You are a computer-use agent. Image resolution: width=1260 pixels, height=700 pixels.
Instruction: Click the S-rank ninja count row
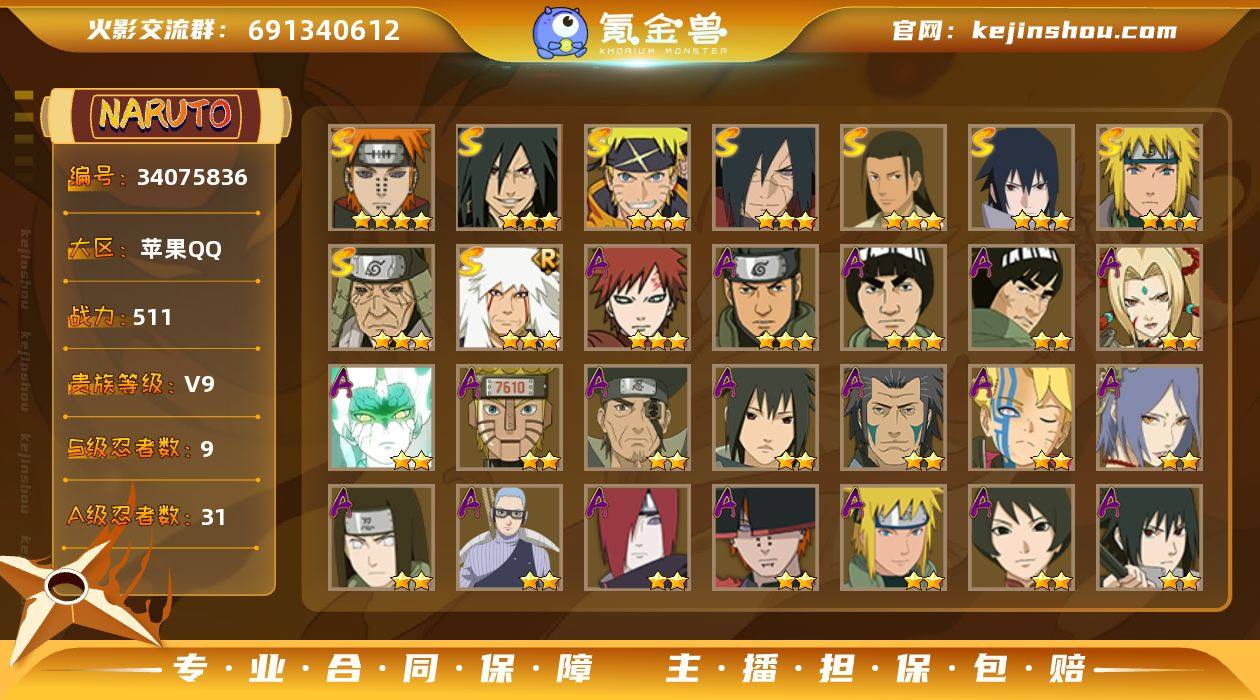tap(140, 448)
